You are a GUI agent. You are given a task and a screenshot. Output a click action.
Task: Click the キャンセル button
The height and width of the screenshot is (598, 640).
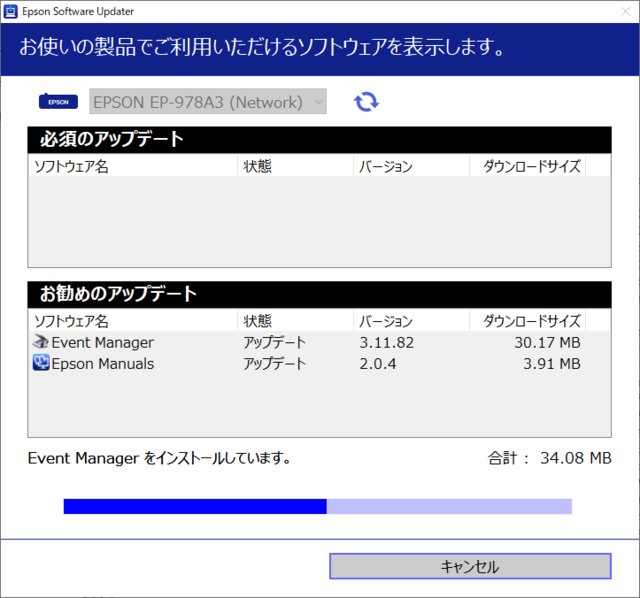point(470,566)
